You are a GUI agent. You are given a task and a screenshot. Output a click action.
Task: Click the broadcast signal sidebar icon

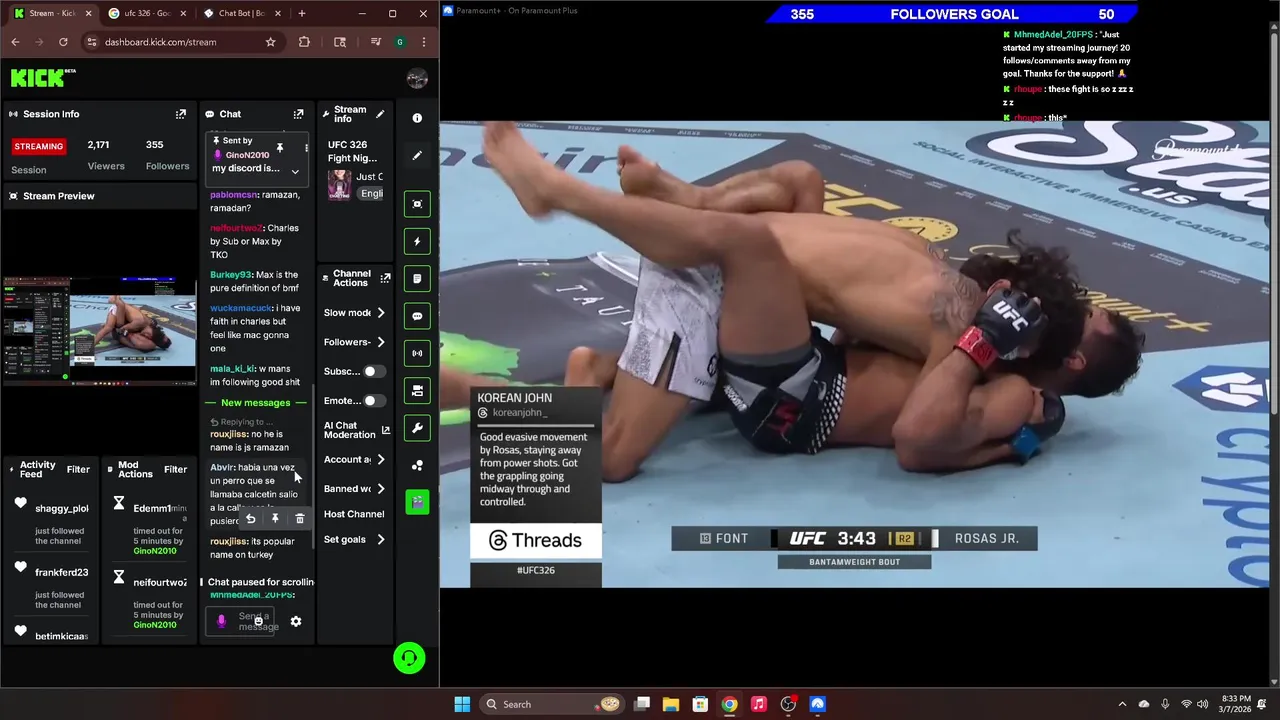pyautogui.click(x=417, y=353)
